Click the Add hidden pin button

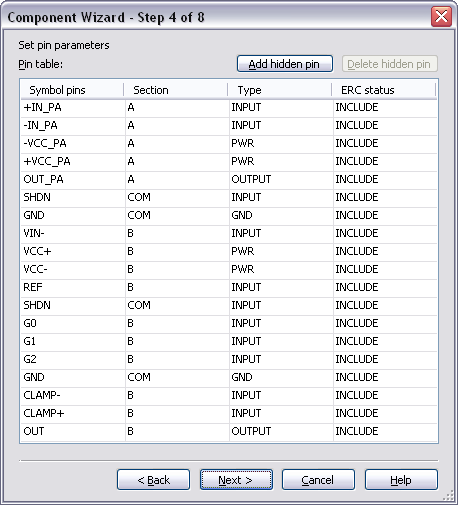tap(285, 64)
